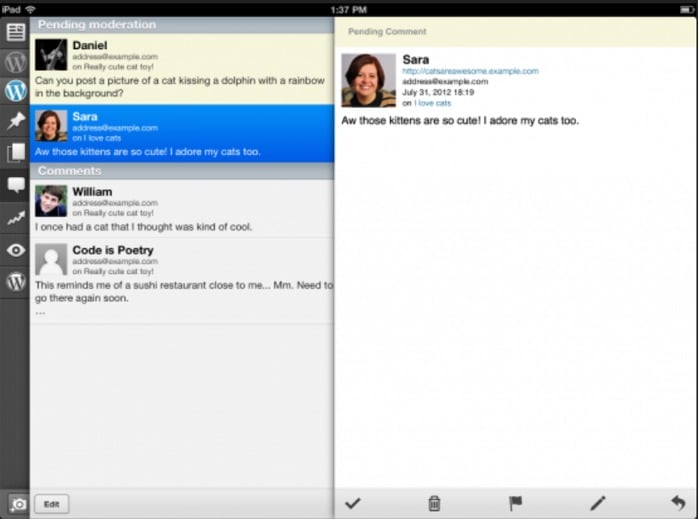
Task: Select the blue highlighted WordPress blog icon
Action: coord(16,91)
